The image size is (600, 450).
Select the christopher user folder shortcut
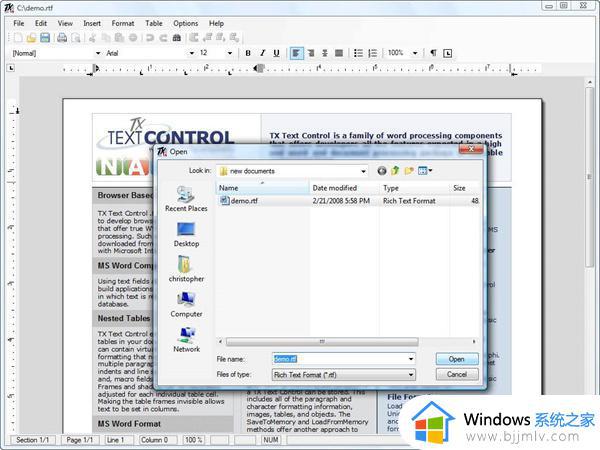186,269
